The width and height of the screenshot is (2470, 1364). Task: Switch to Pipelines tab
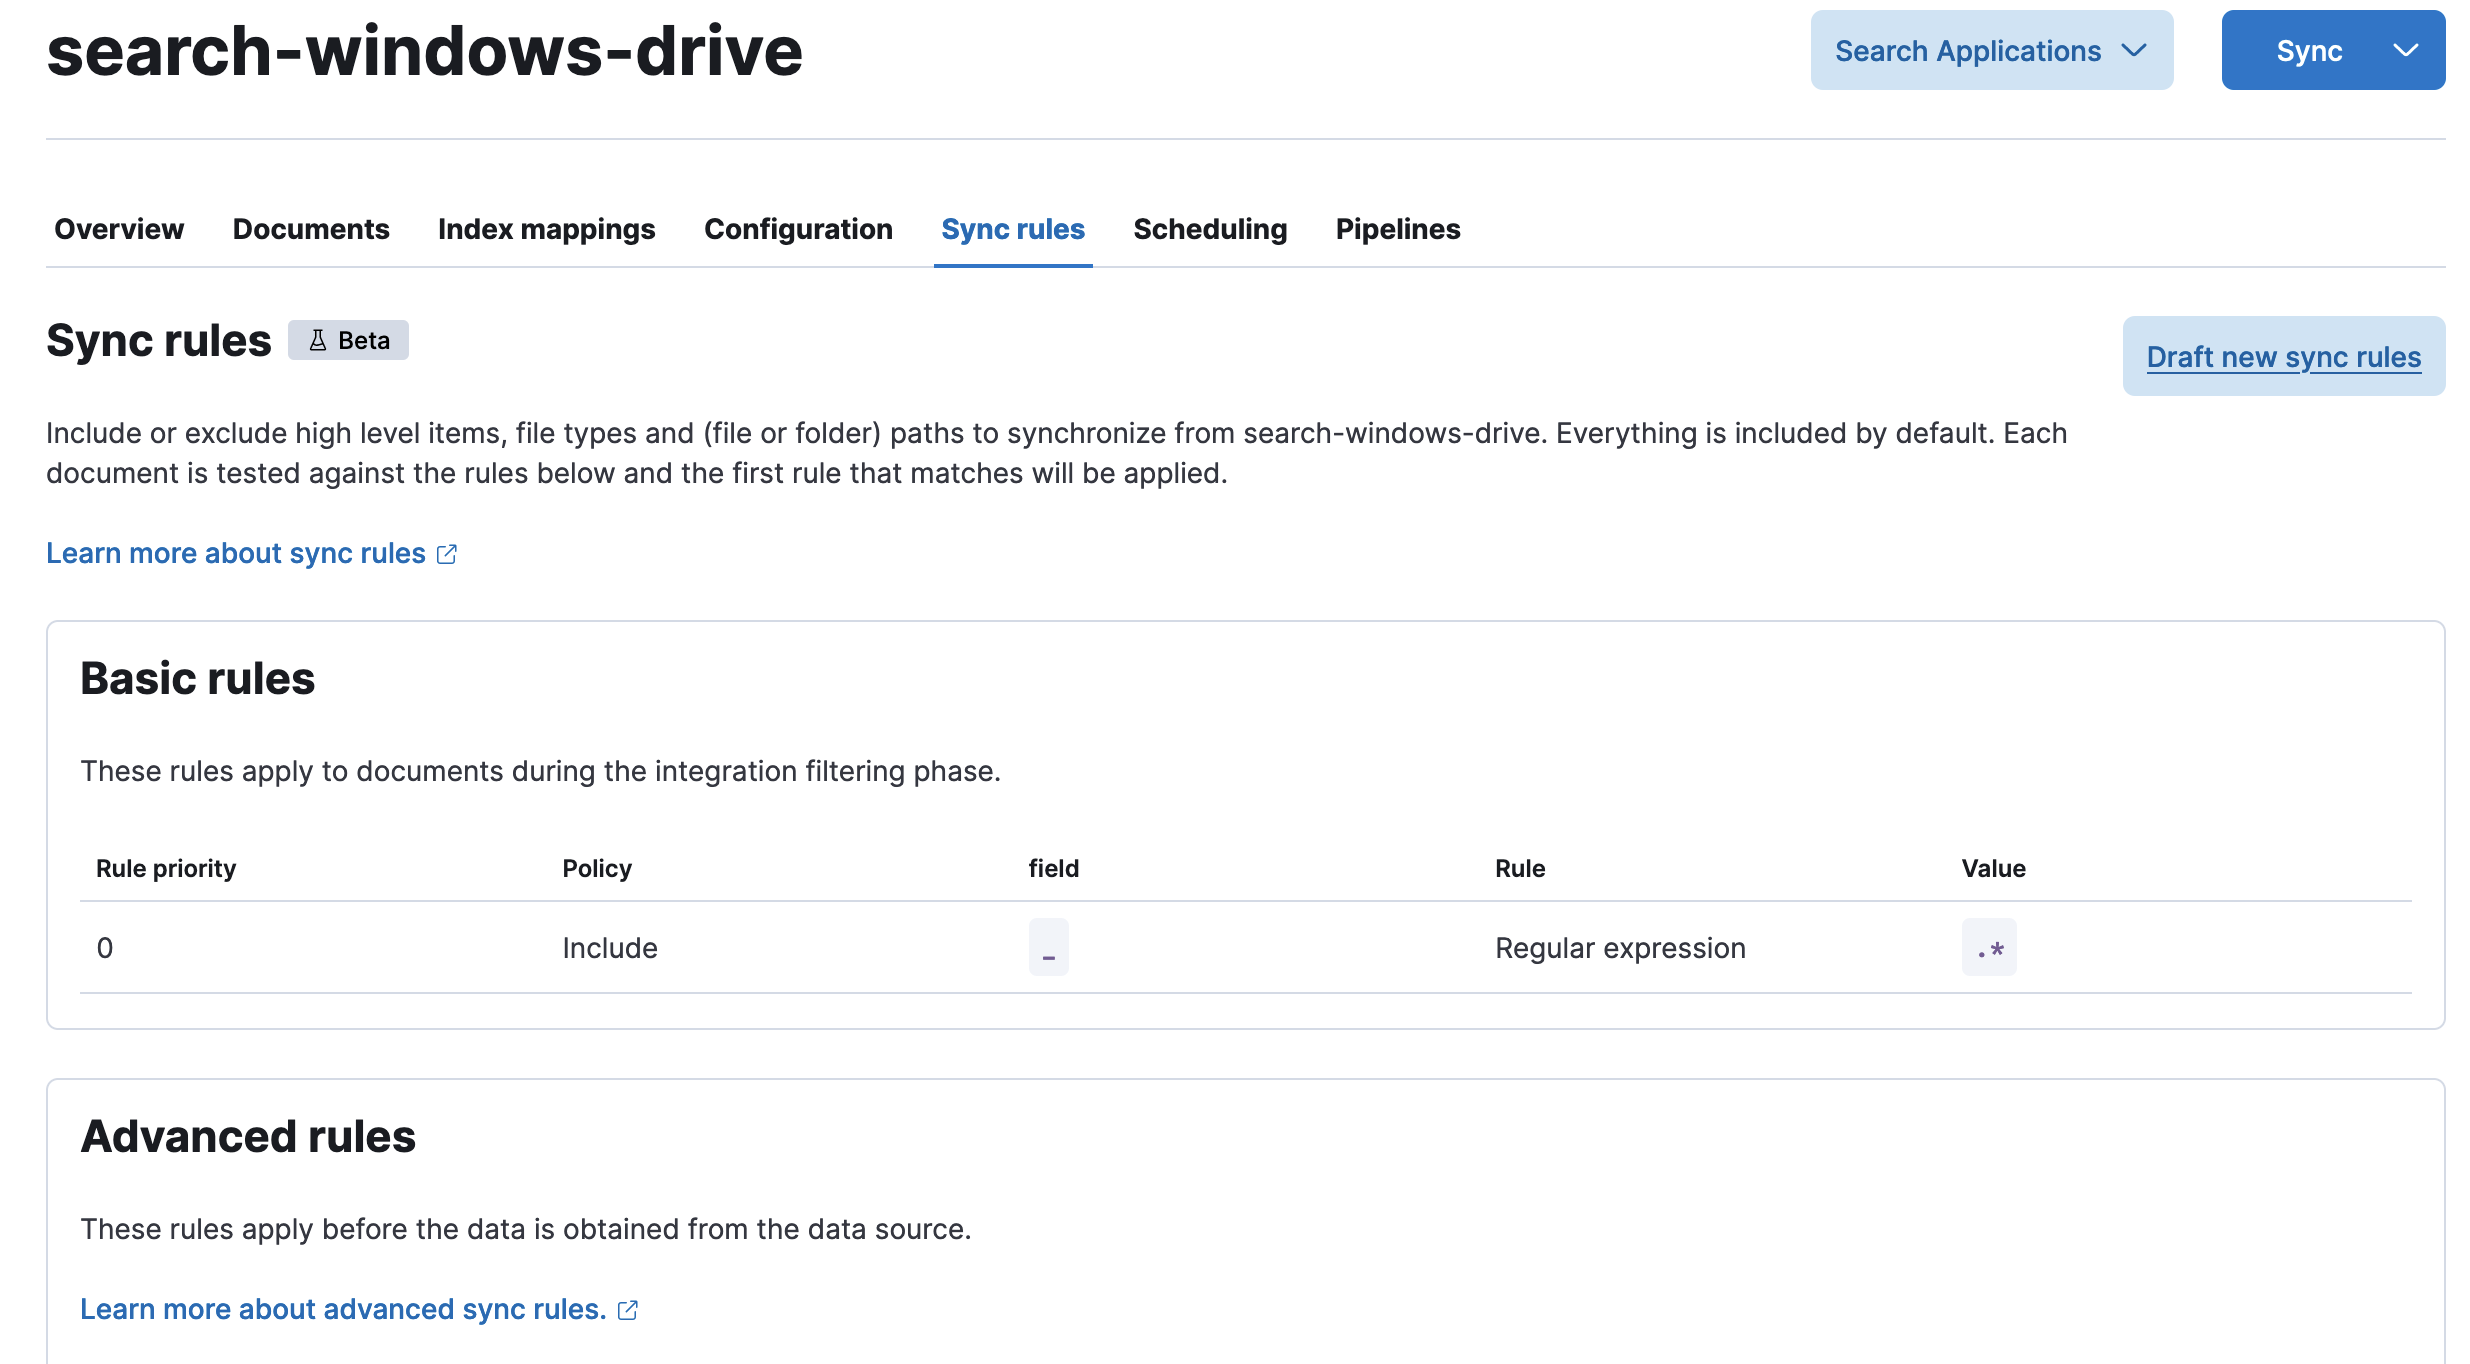[x=1397, y=229]
